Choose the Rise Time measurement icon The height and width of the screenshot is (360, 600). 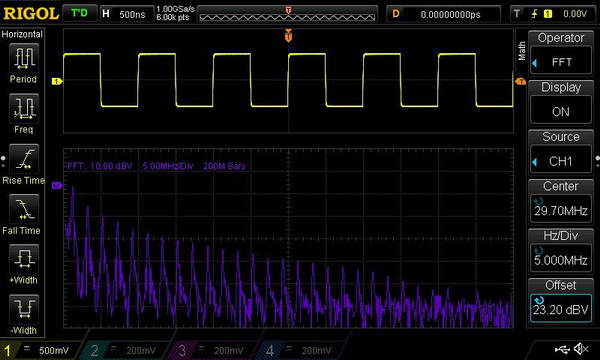click(x=24, y=159)
